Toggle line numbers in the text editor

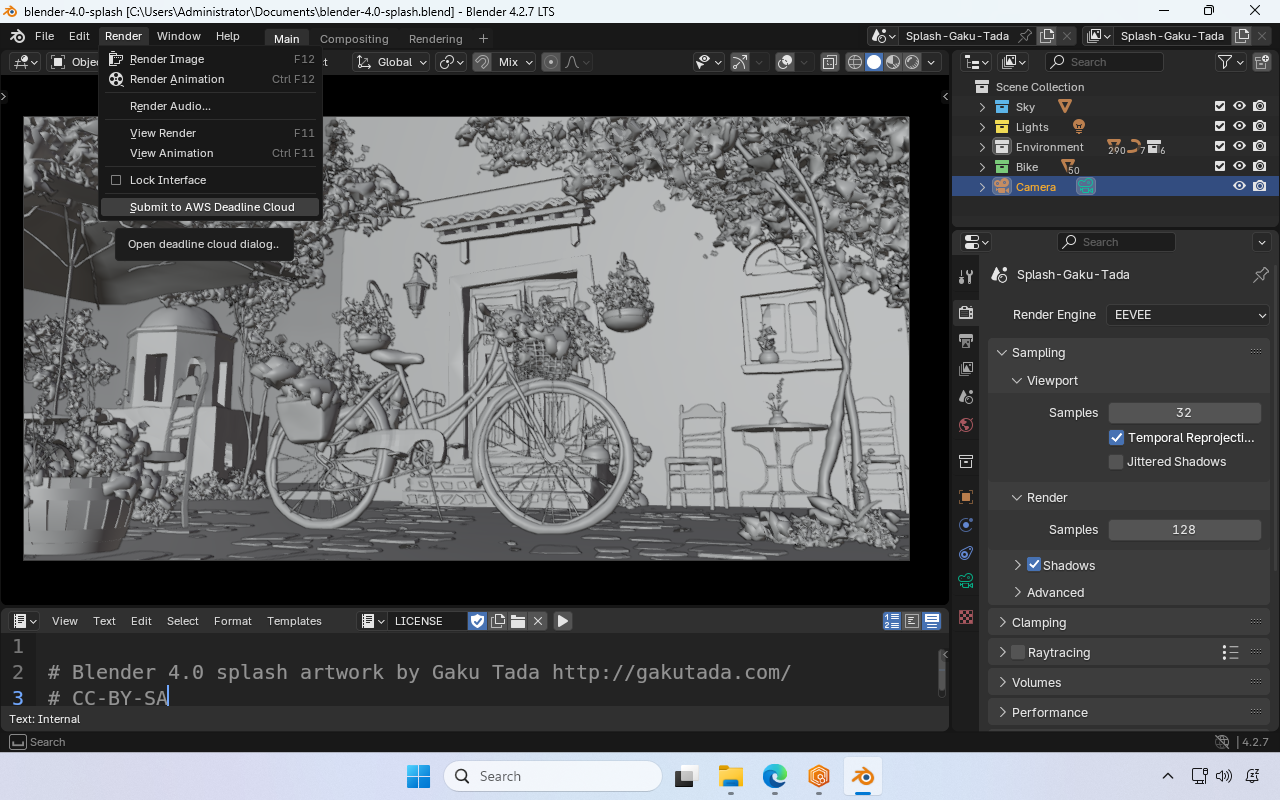pos(892,621)
